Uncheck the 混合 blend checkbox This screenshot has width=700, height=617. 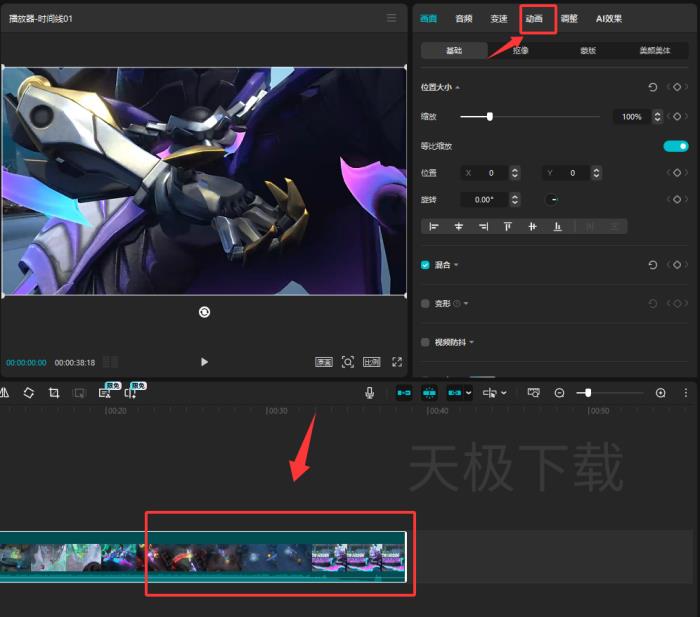pyautogui.click(x=426, y=265)
